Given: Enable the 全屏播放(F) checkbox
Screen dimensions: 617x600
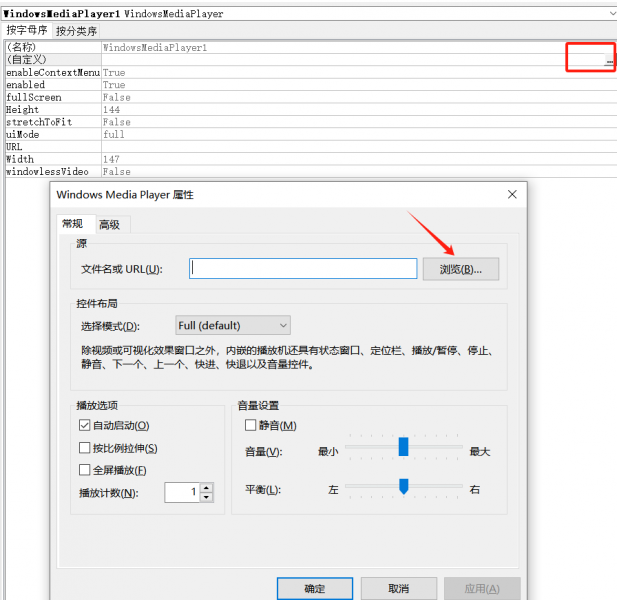Looking at the screenshot, I should (84, 470).
